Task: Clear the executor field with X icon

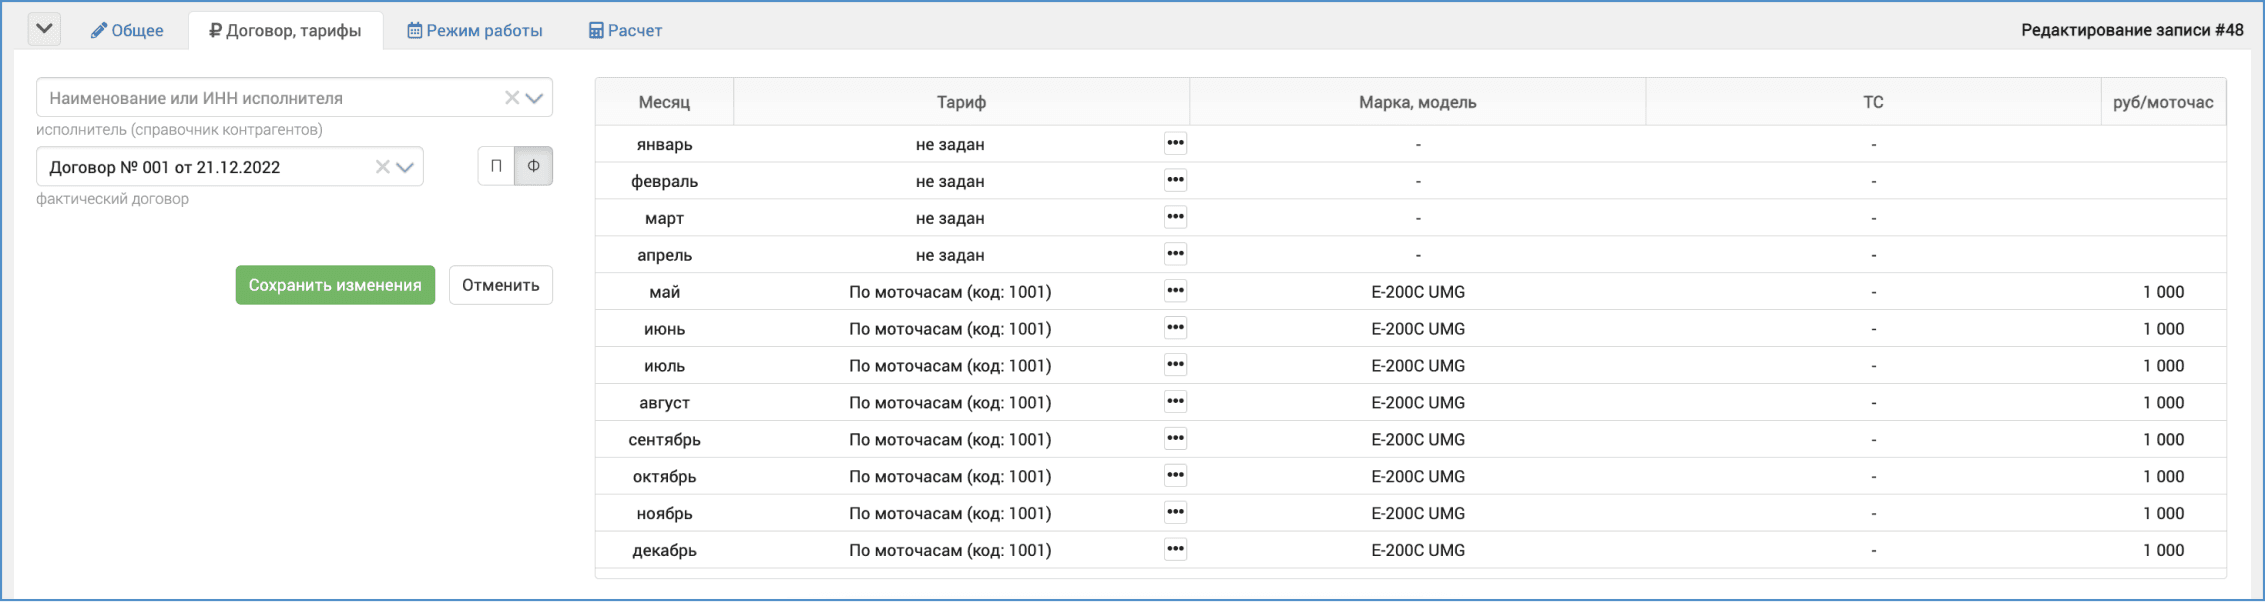Action: (511, 98)
